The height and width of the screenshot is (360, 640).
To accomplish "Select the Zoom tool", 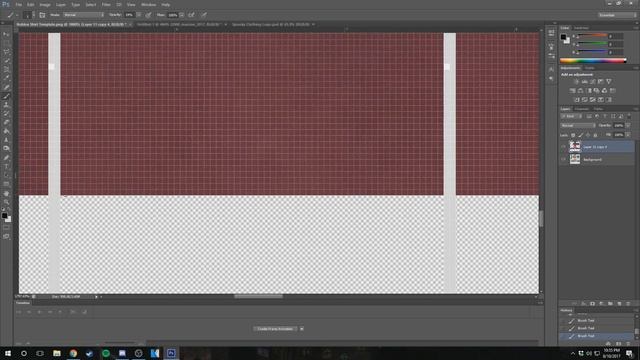I will pyautogui.click(x=6, y=202).
